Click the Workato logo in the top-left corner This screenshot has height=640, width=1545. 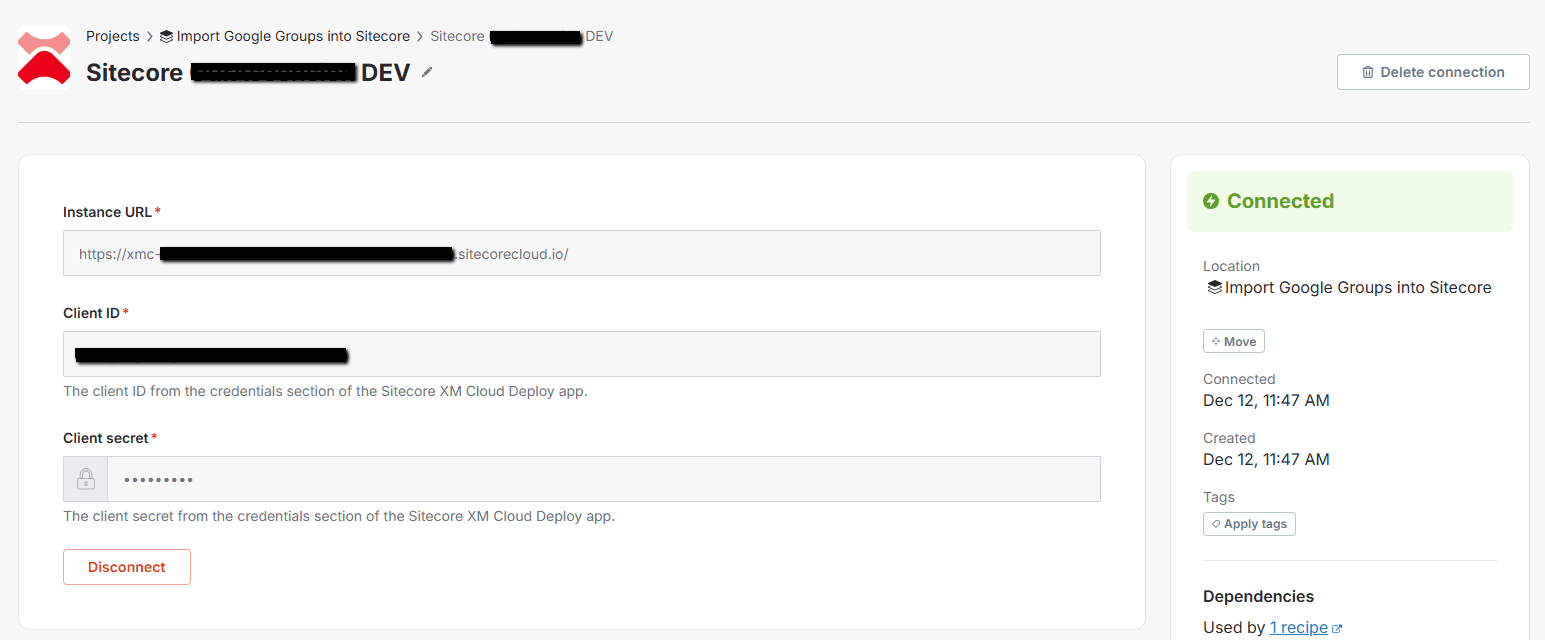pyautogui.click(x=43, y=57)
